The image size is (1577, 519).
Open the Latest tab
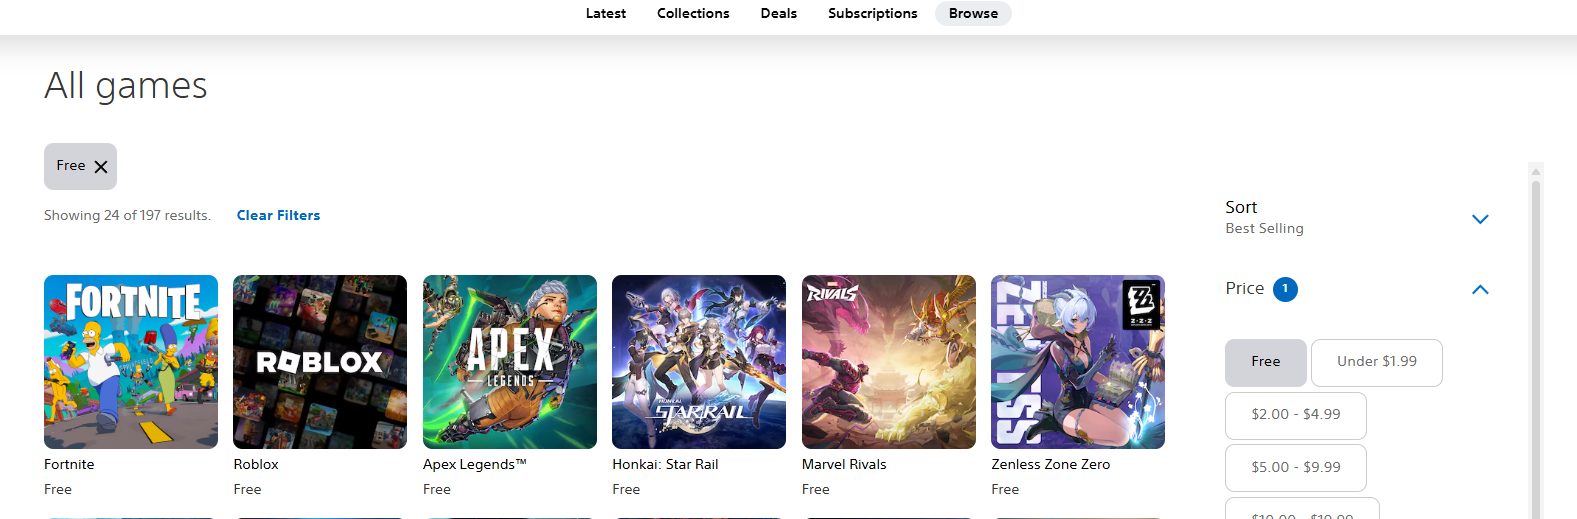(x=606, y=13)
